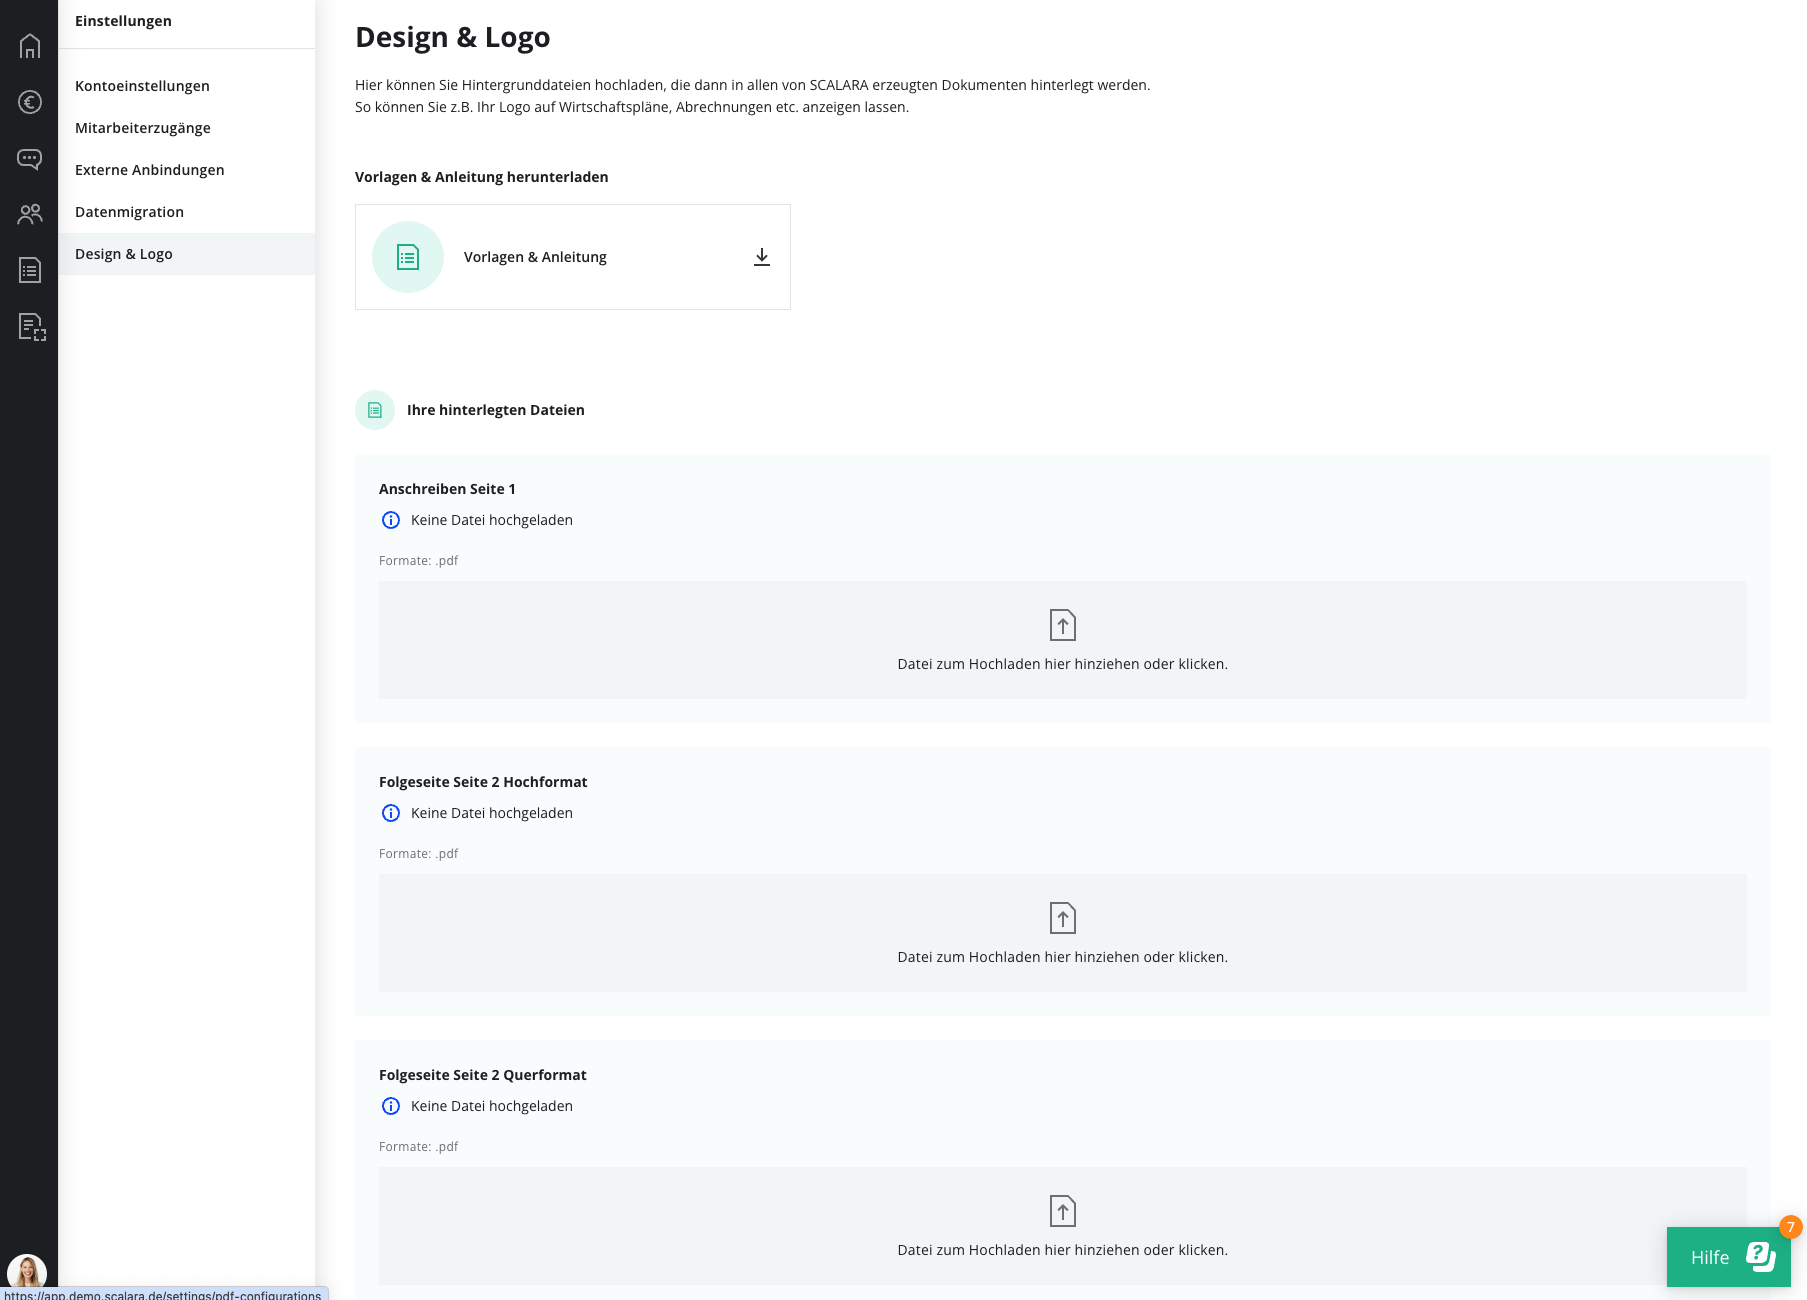
Task: Open the contacts people icon
Action: click(x=30, y=214)
